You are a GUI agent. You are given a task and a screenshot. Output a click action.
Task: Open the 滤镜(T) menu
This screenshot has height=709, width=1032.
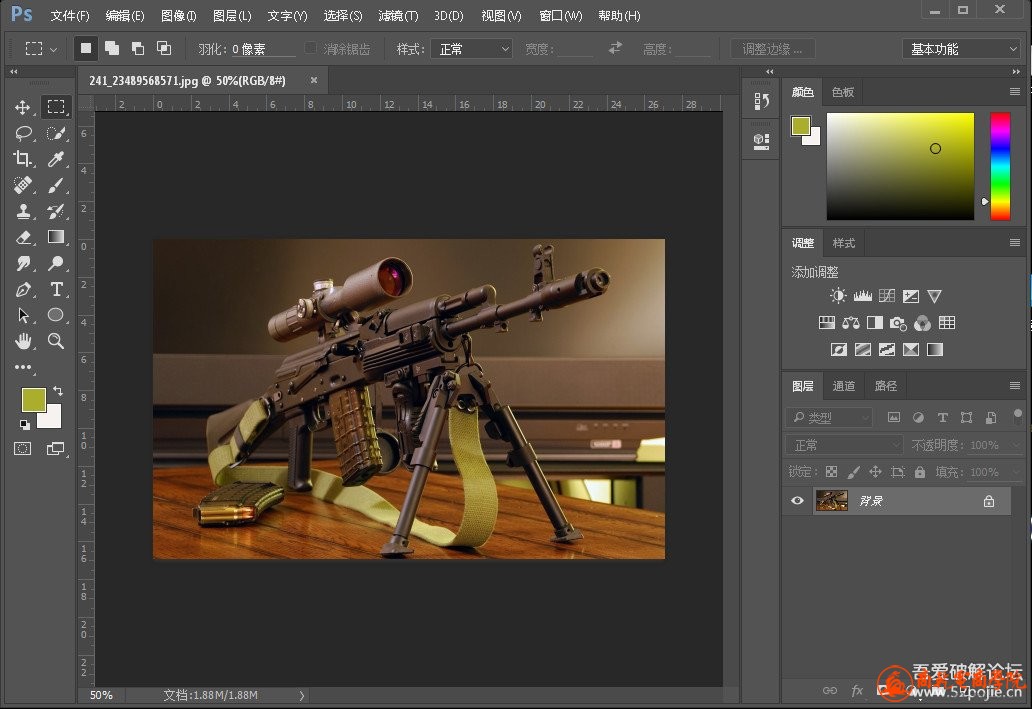(x=398, y=16)
